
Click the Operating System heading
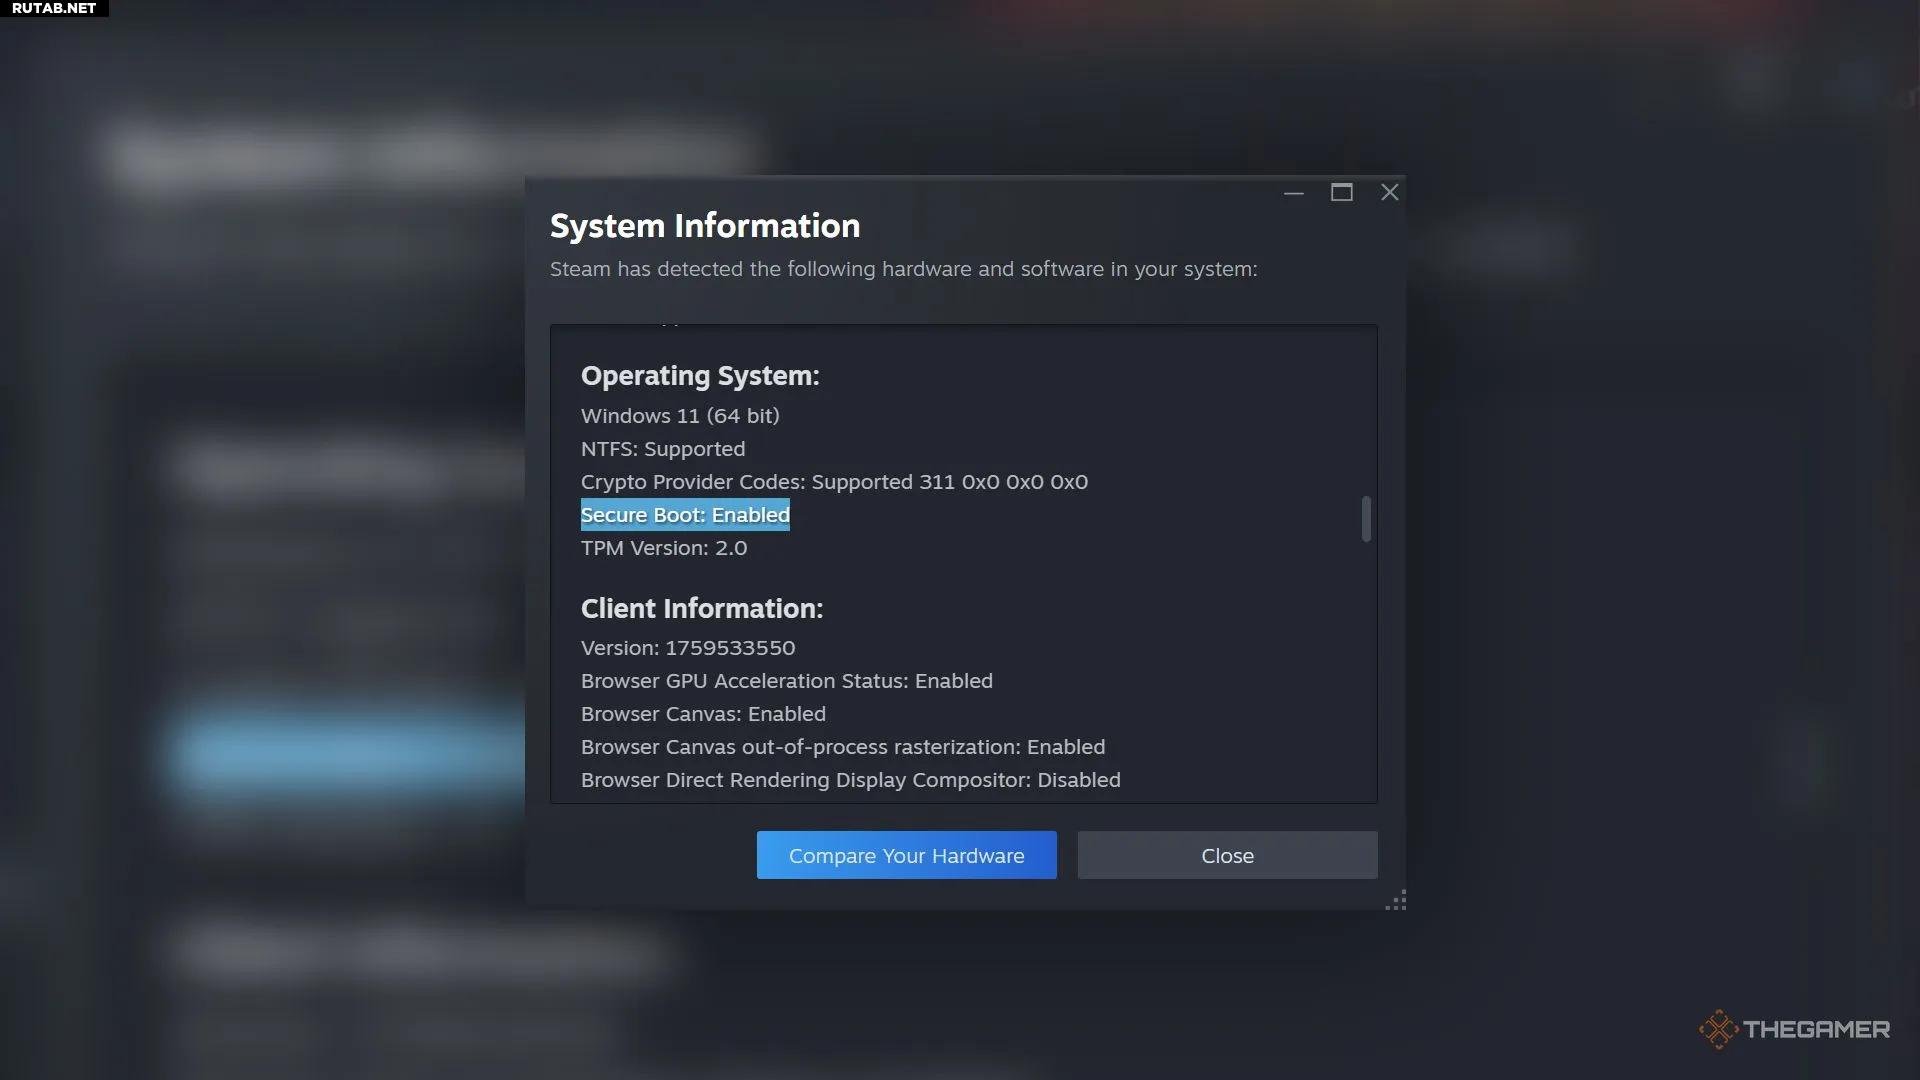pos(700,376)
